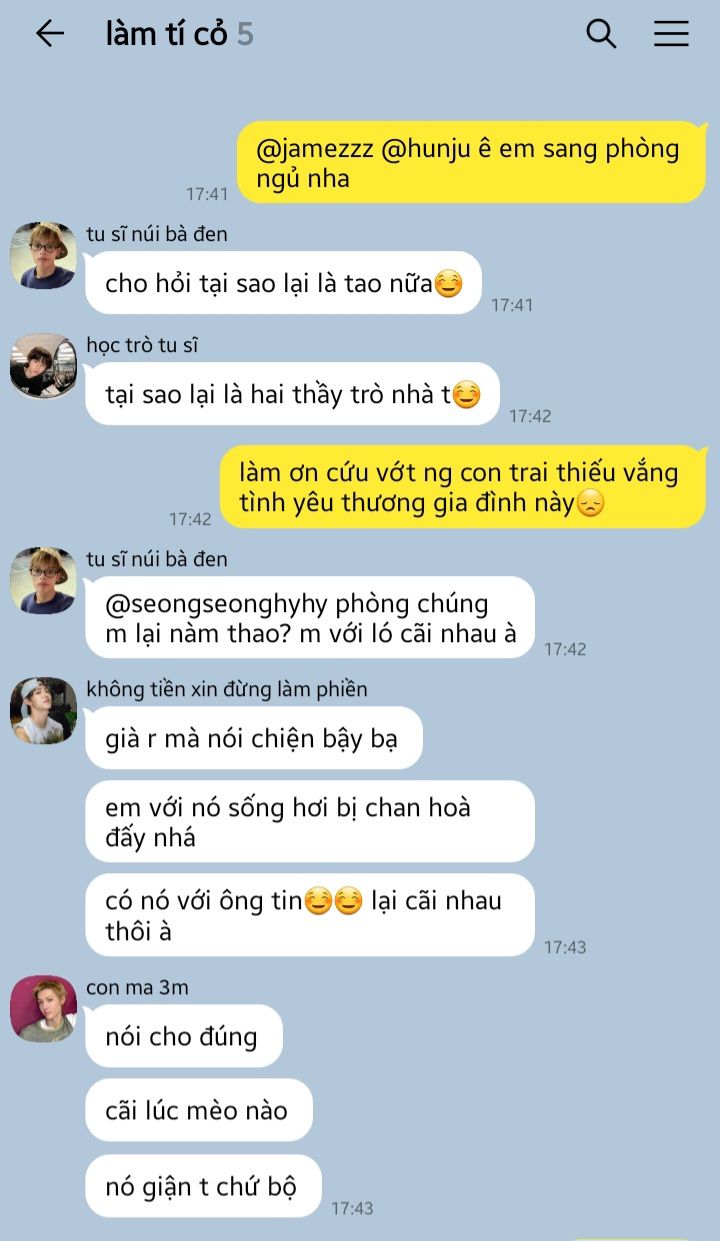Open the hamburger menu icon
720x1241 pixels.
[671, 34]
